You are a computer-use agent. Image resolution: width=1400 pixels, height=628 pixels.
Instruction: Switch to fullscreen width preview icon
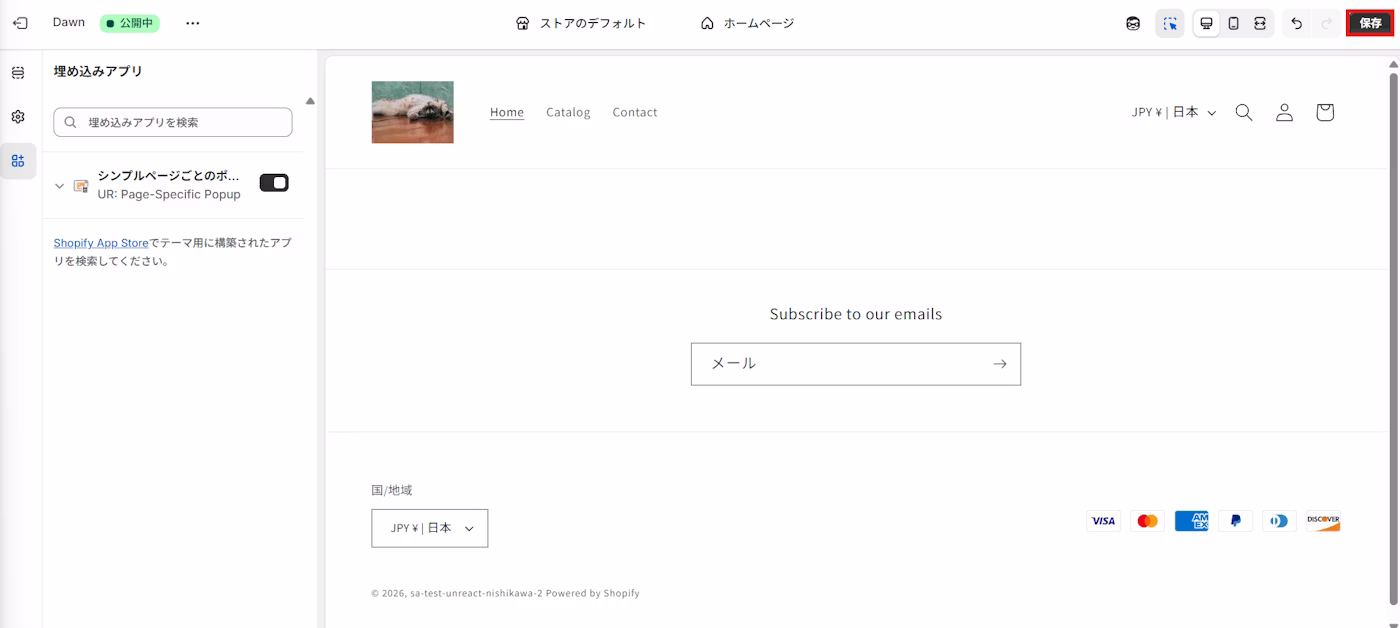pos(1260,23)
